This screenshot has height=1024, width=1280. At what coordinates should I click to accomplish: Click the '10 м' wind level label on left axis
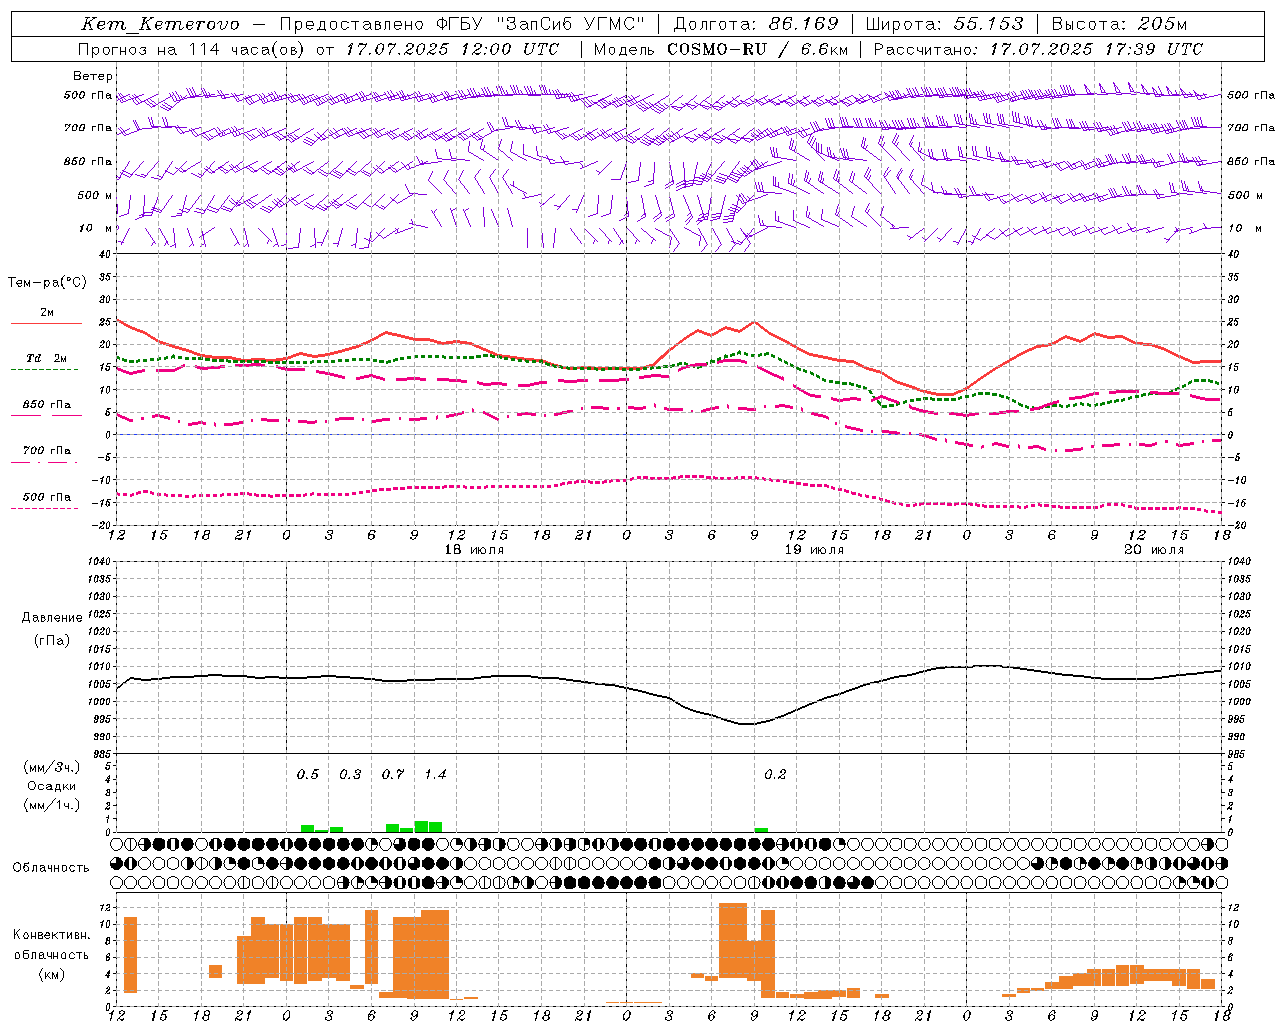[95, 228]
